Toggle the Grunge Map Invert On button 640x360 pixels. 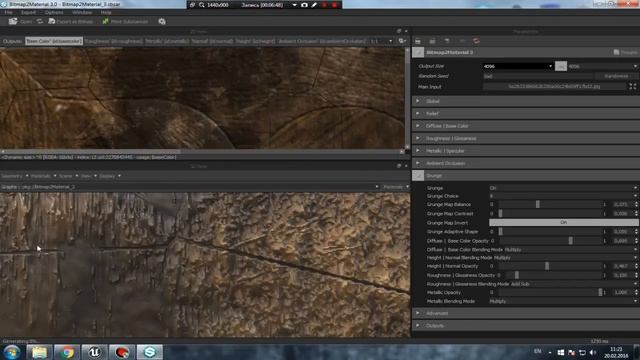(x=564, y=222)
